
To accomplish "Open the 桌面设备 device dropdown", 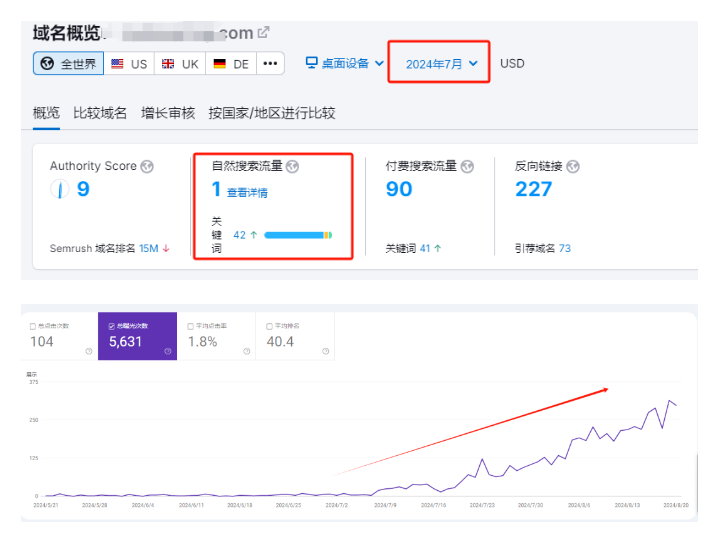I will pos(345,63).
